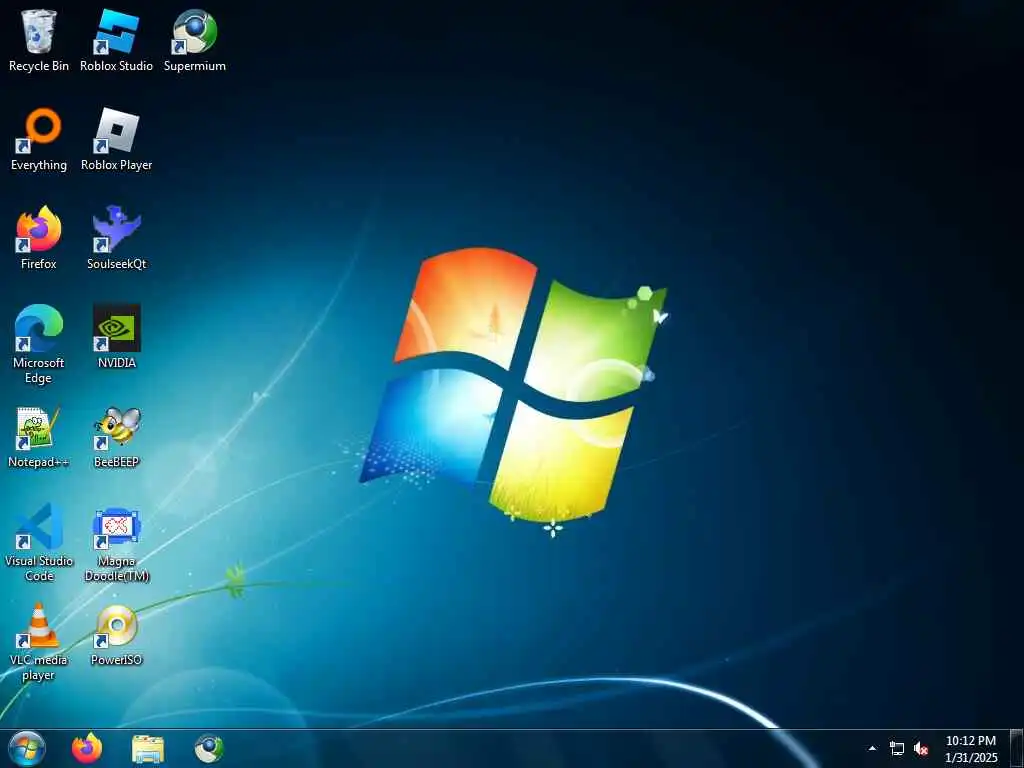Open the muted volume tray icon

(x=921, y=748)
